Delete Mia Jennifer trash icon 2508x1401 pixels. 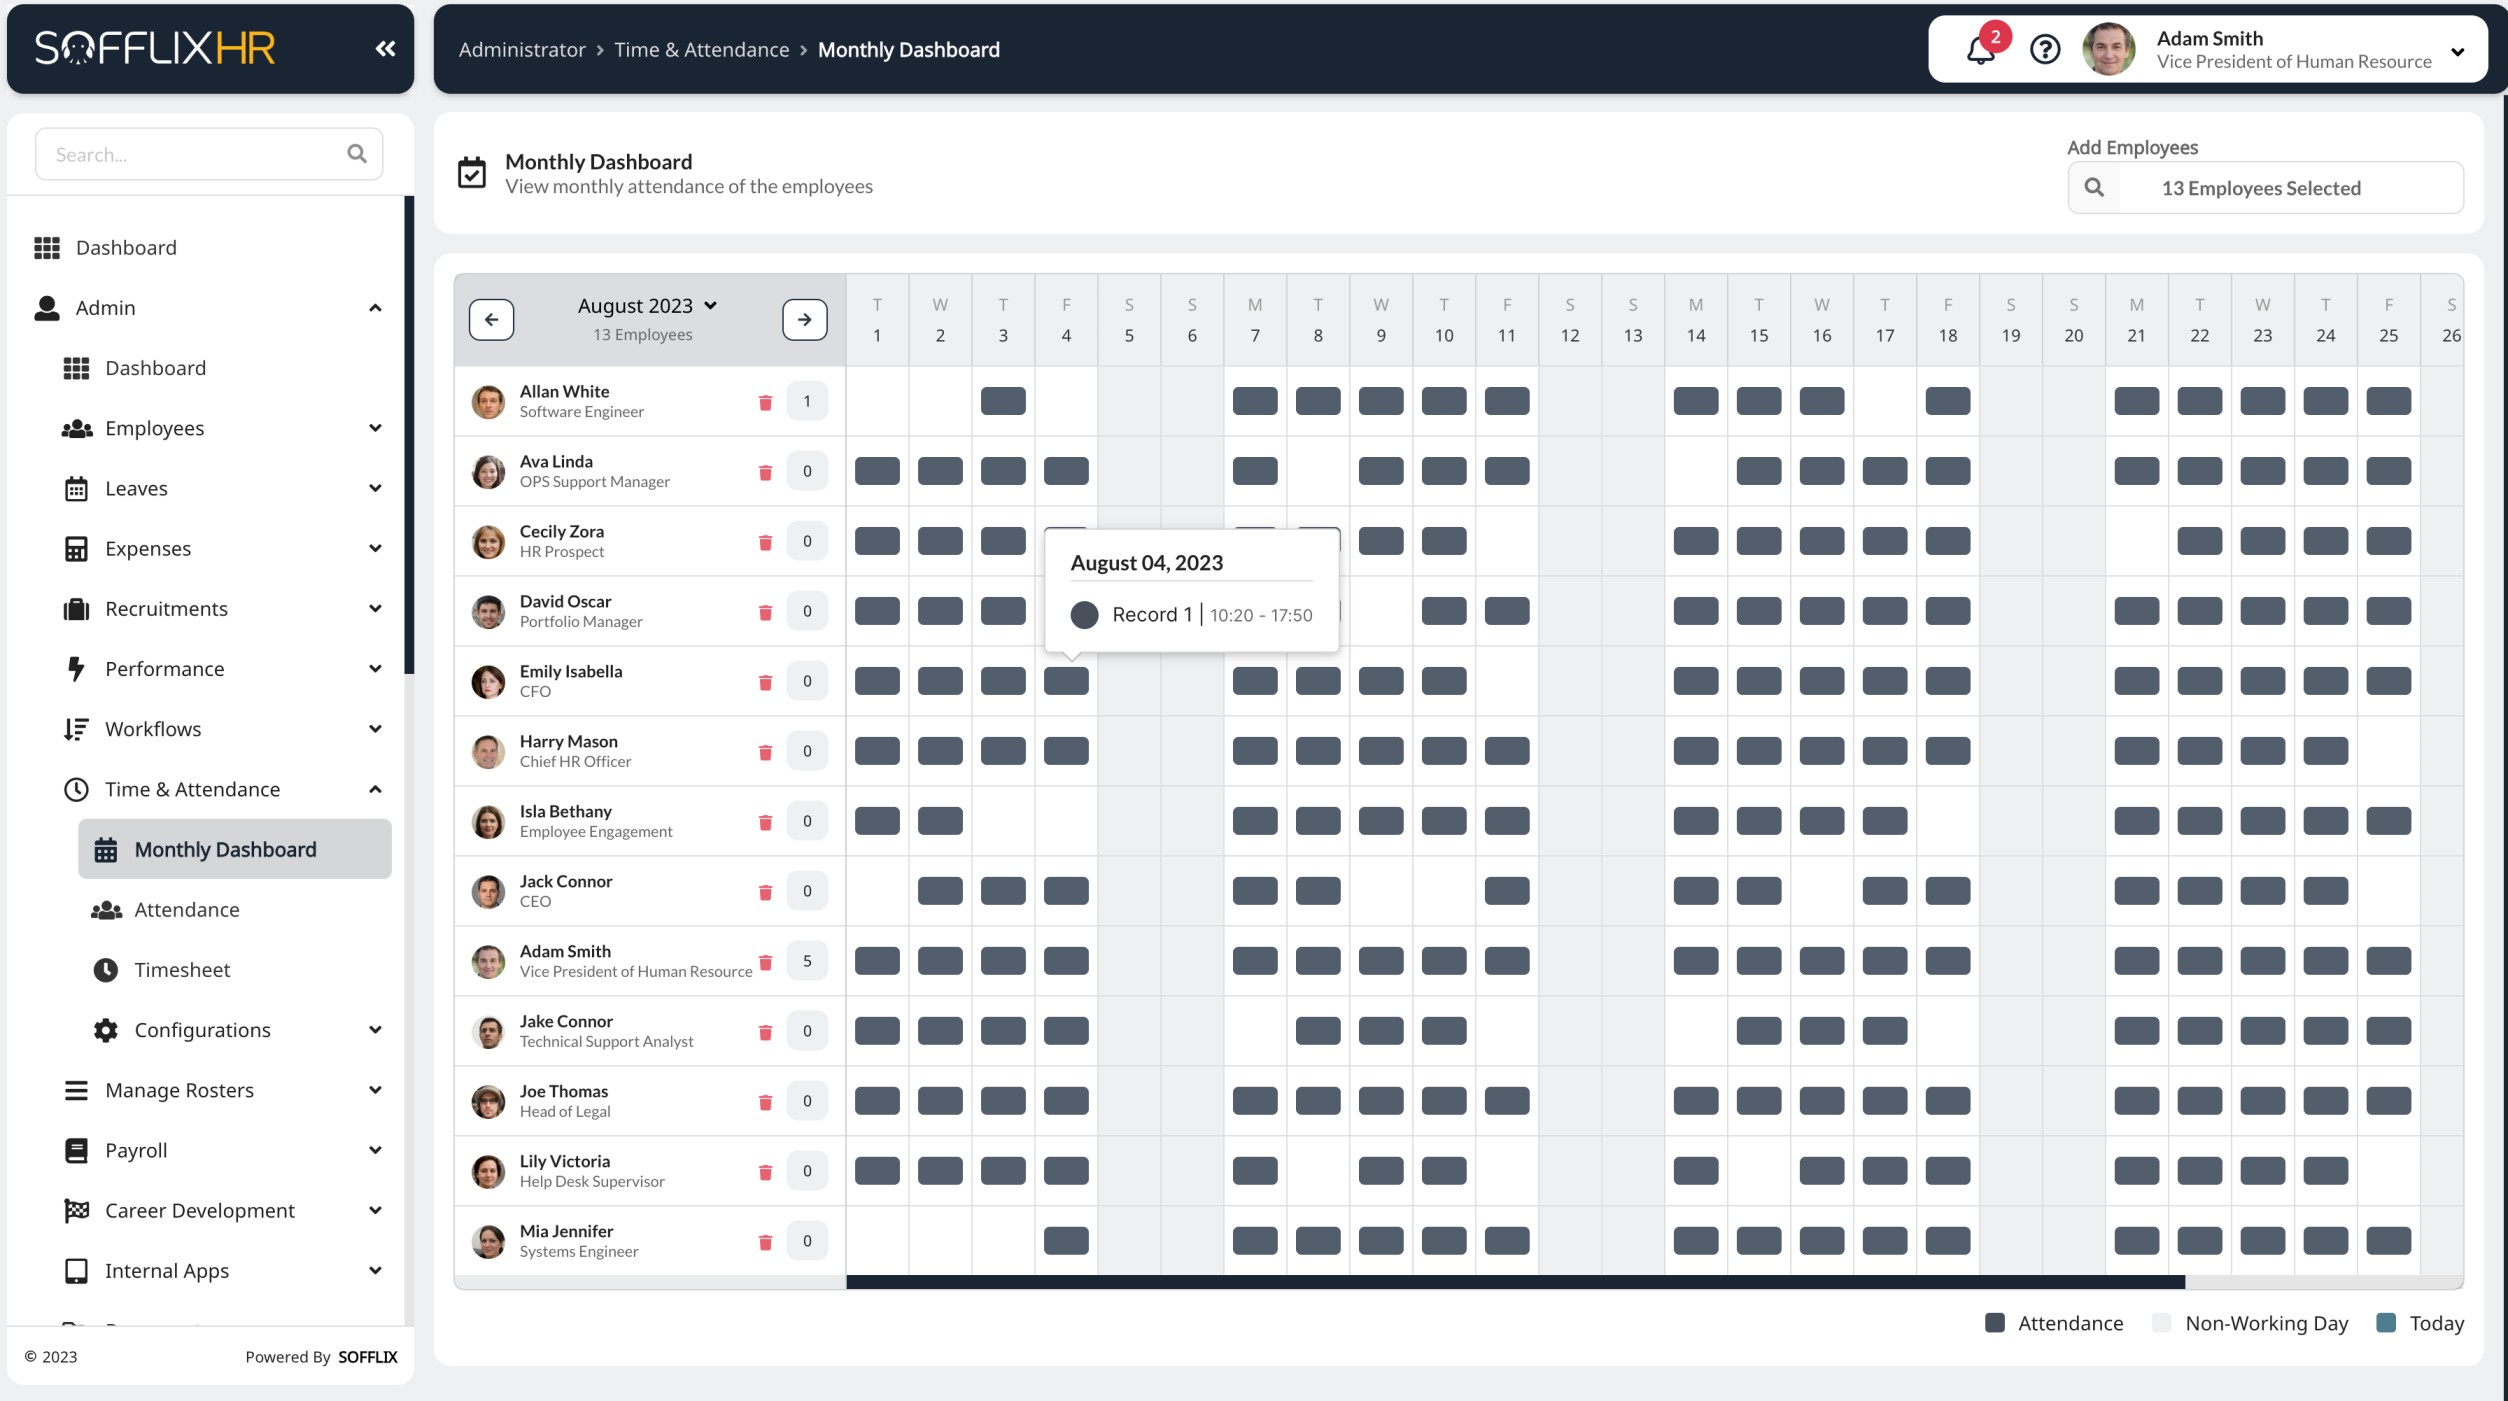tap(765, 1242)
